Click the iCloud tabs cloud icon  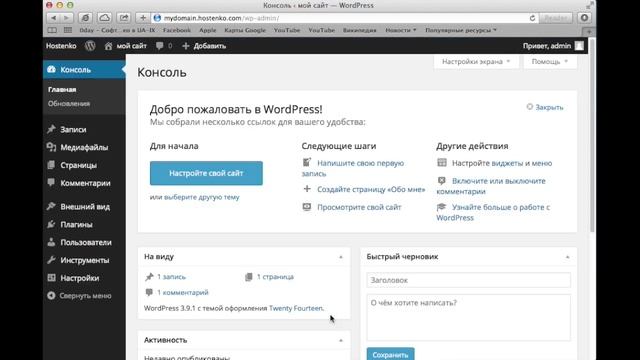pyautogui.click(x=104, y=18)
